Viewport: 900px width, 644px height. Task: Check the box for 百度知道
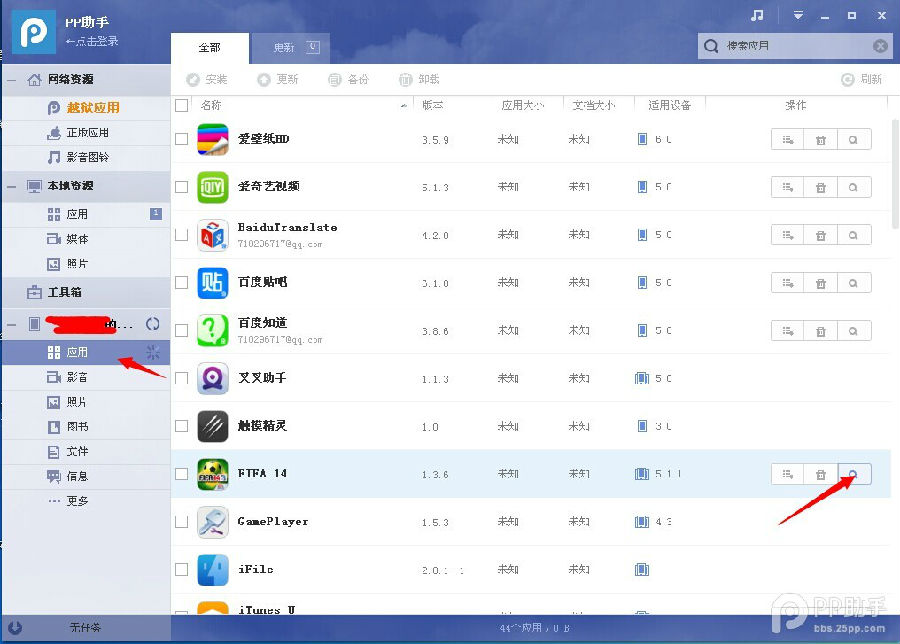[181, 330]
